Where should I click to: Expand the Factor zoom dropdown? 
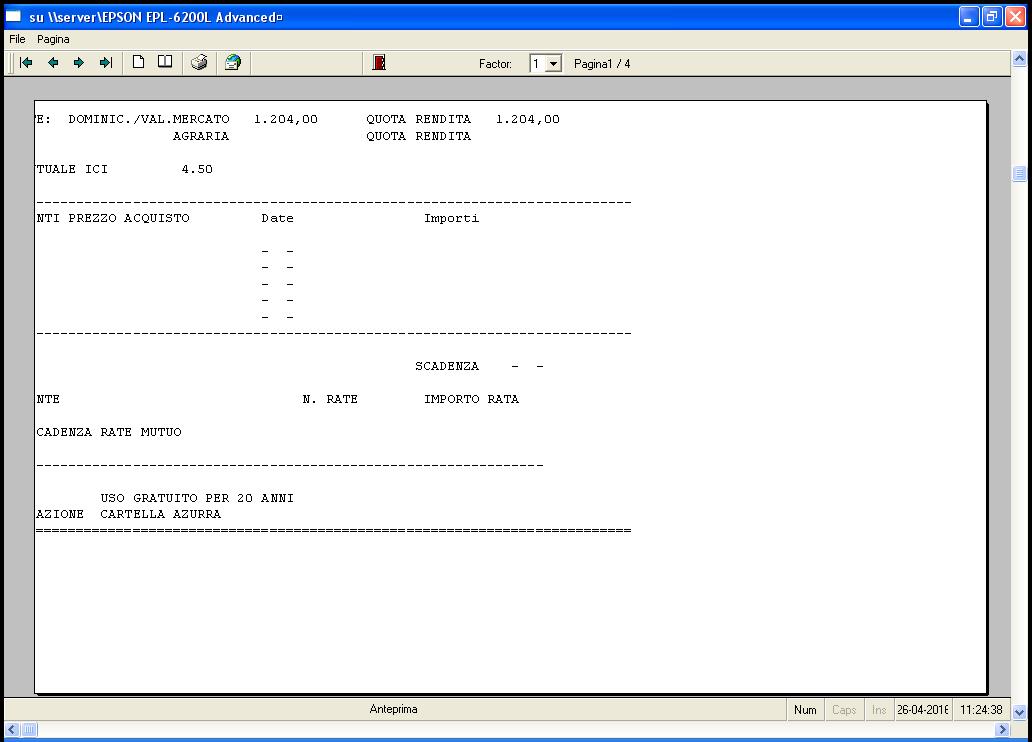click(554, 64)
